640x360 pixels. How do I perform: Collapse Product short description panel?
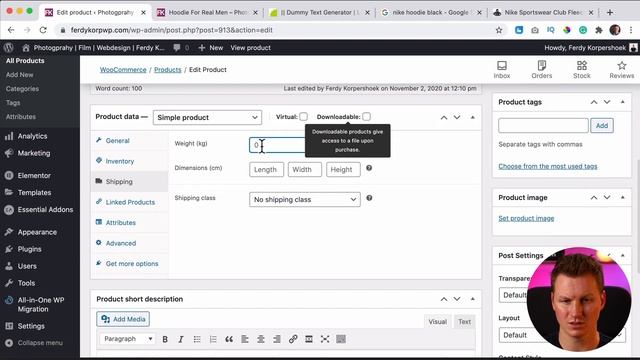pyautogui.click(x=472, y=299)
